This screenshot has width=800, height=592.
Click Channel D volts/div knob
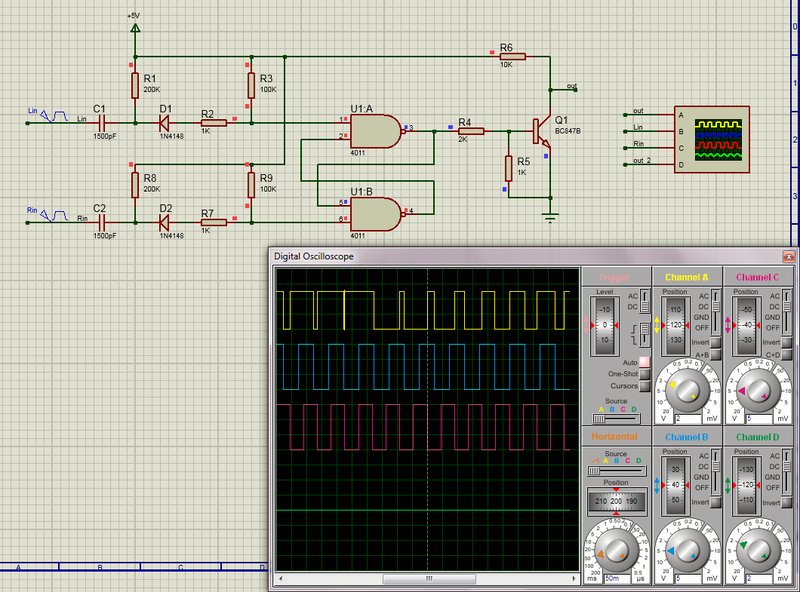758,550
